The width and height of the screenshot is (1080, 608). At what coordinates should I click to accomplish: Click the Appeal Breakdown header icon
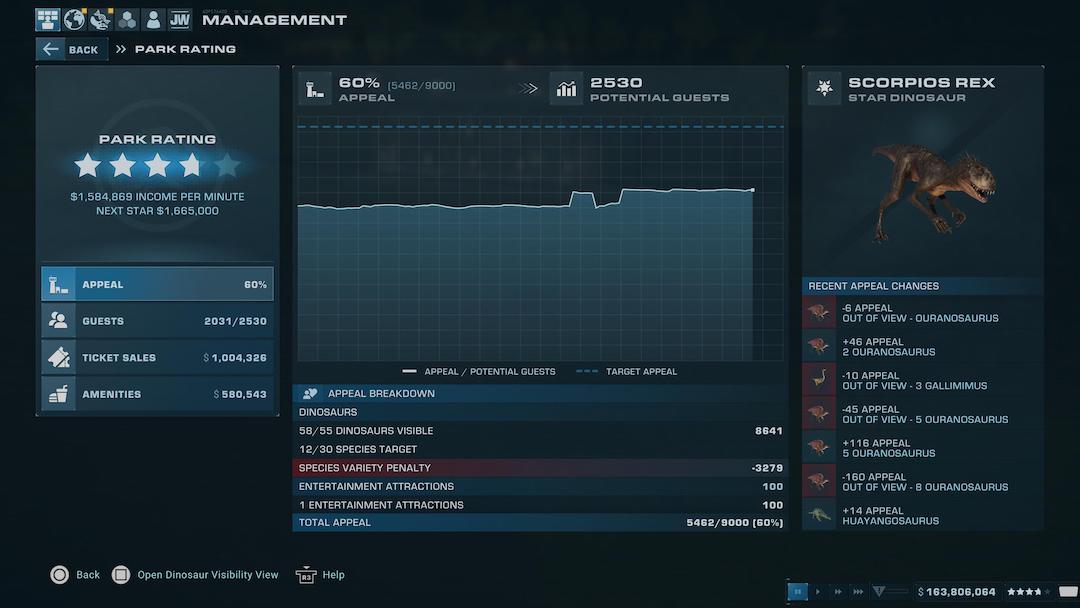(310, 393)
